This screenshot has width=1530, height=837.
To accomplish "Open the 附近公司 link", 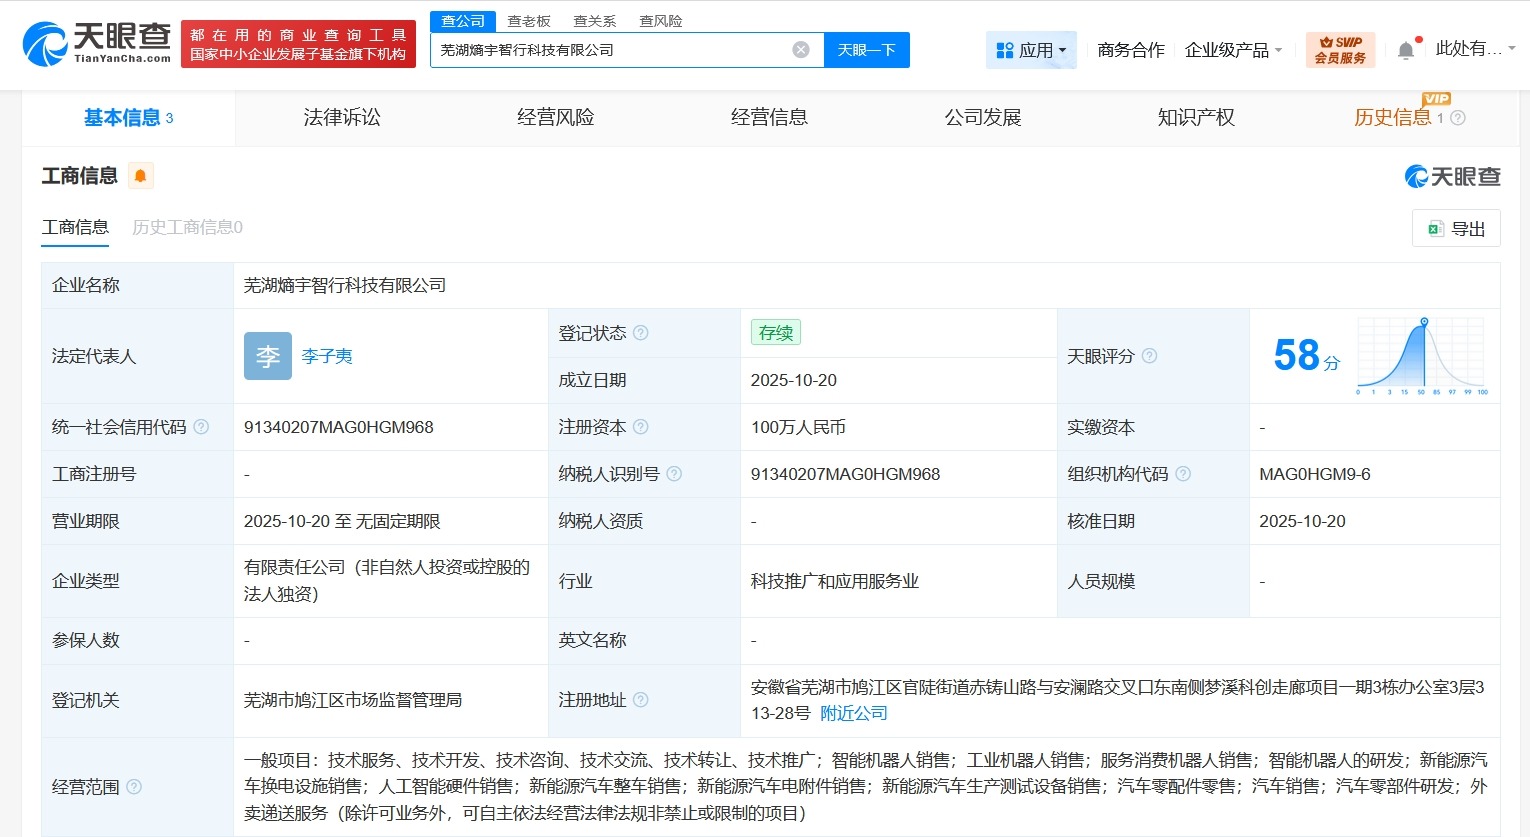I will coord(853,714).
